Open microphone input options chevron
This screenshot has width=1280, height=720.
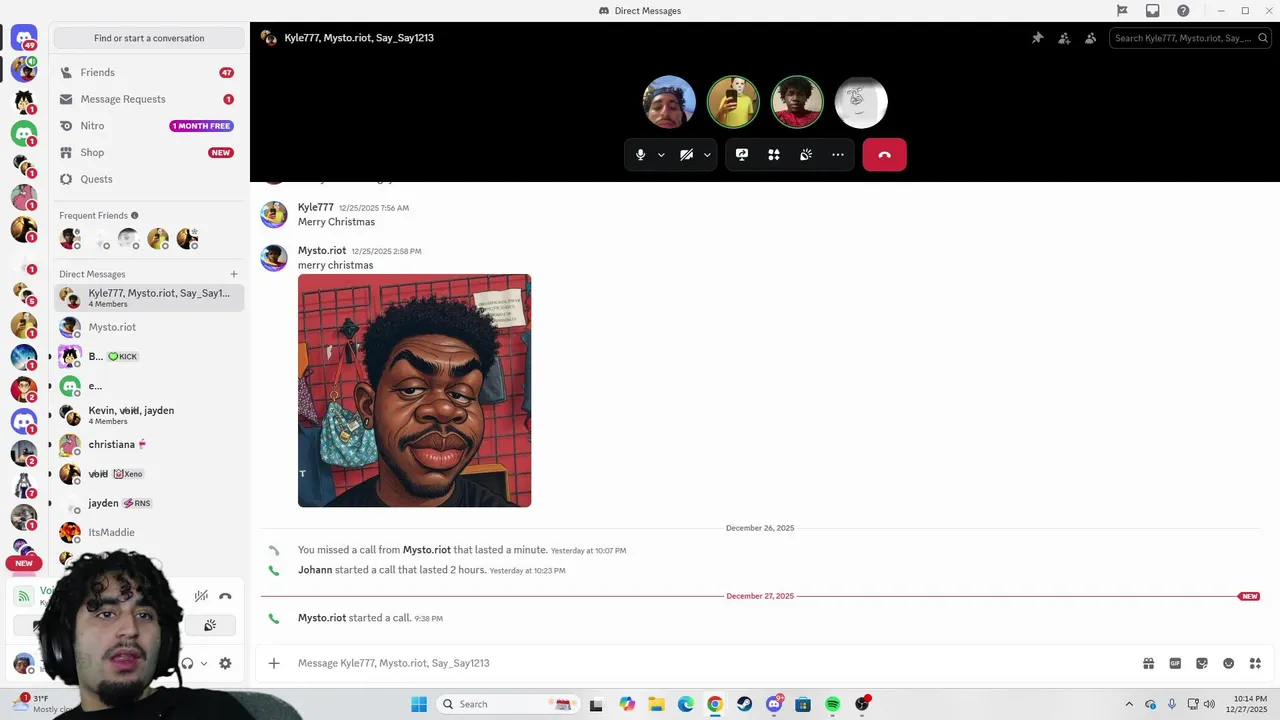661,155
